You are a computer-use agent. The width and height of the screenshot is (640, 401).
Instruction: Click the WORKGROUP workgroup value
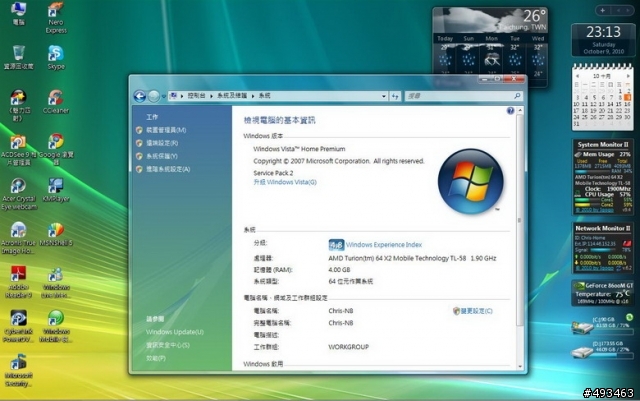(x=349, y=347)
